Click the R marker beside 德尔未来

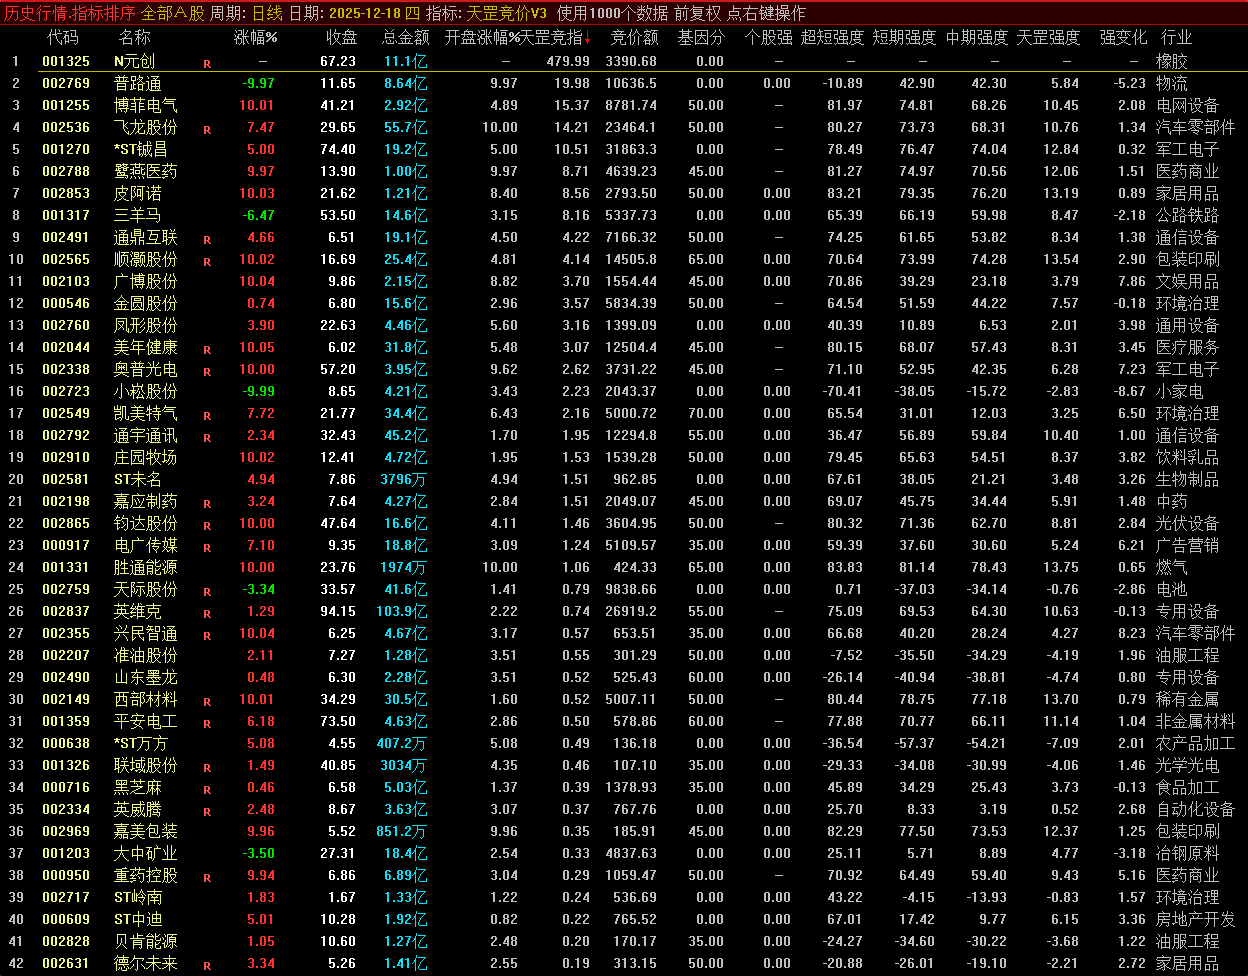207,965
